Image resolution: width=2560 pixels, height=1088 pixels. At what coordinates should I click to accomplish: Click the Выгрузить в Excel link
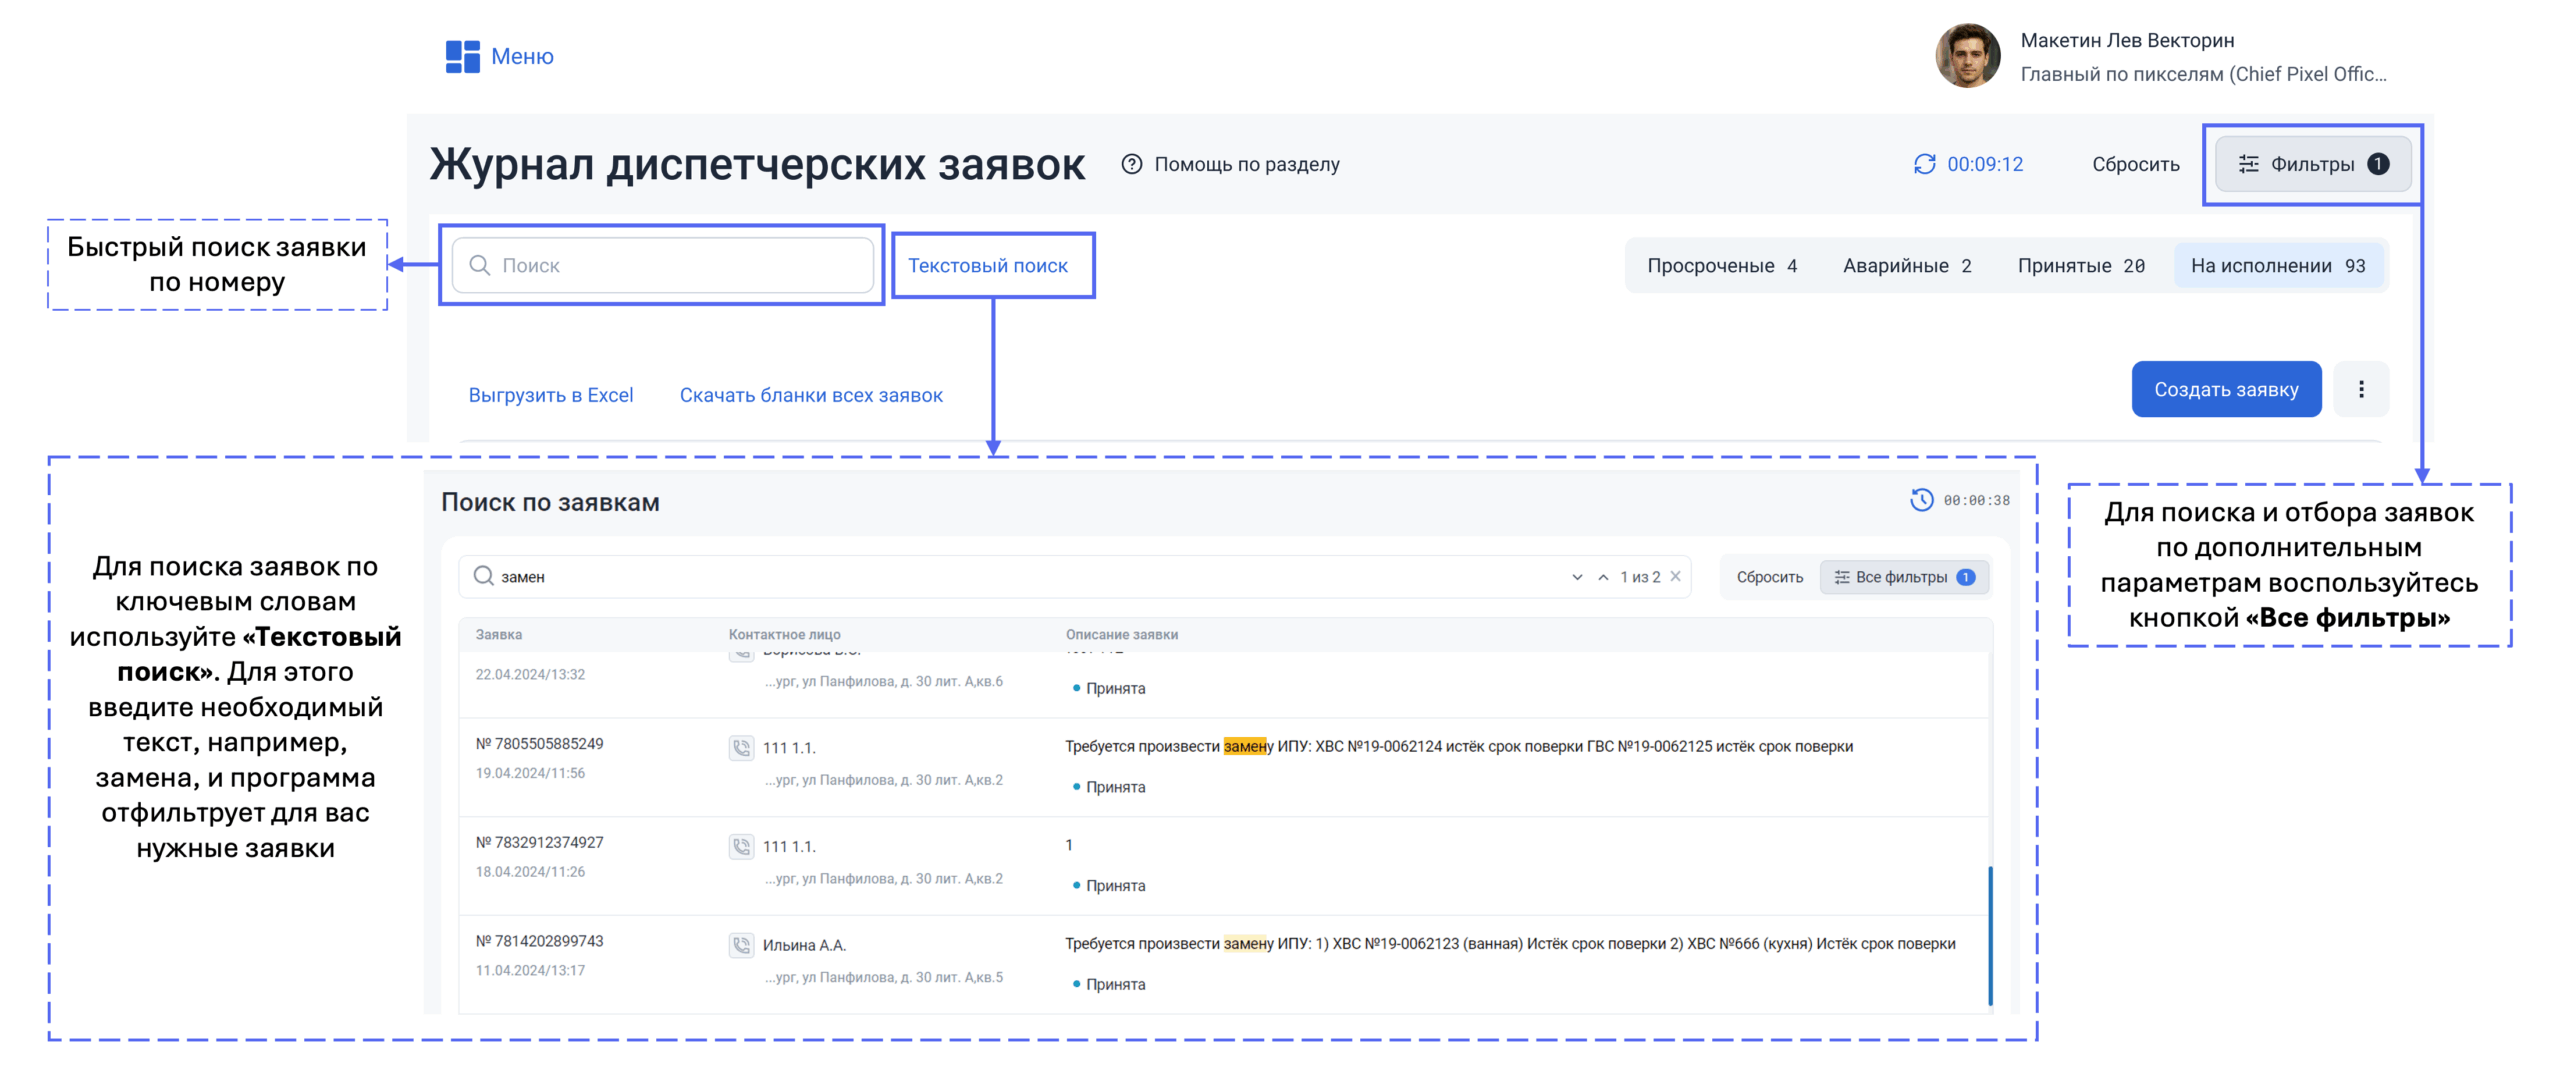(551, 395)
